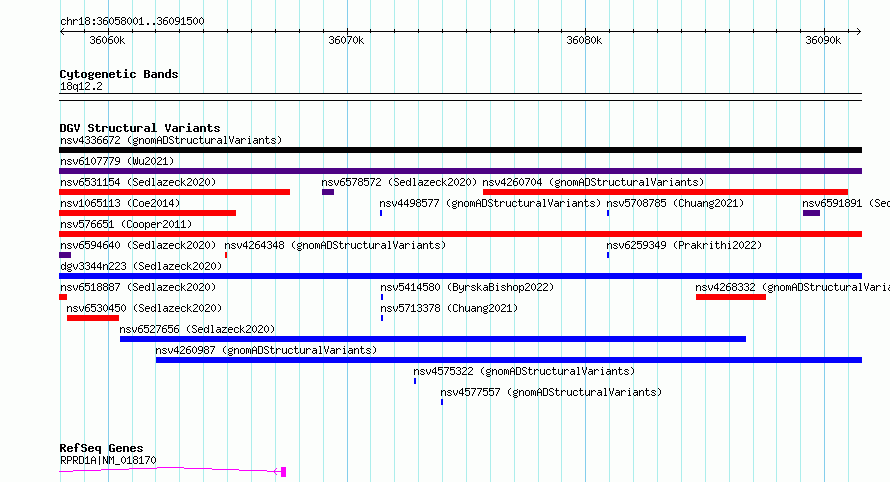Click the chr18:36058001..36091500 coordinate text

(x=132, y=21)
